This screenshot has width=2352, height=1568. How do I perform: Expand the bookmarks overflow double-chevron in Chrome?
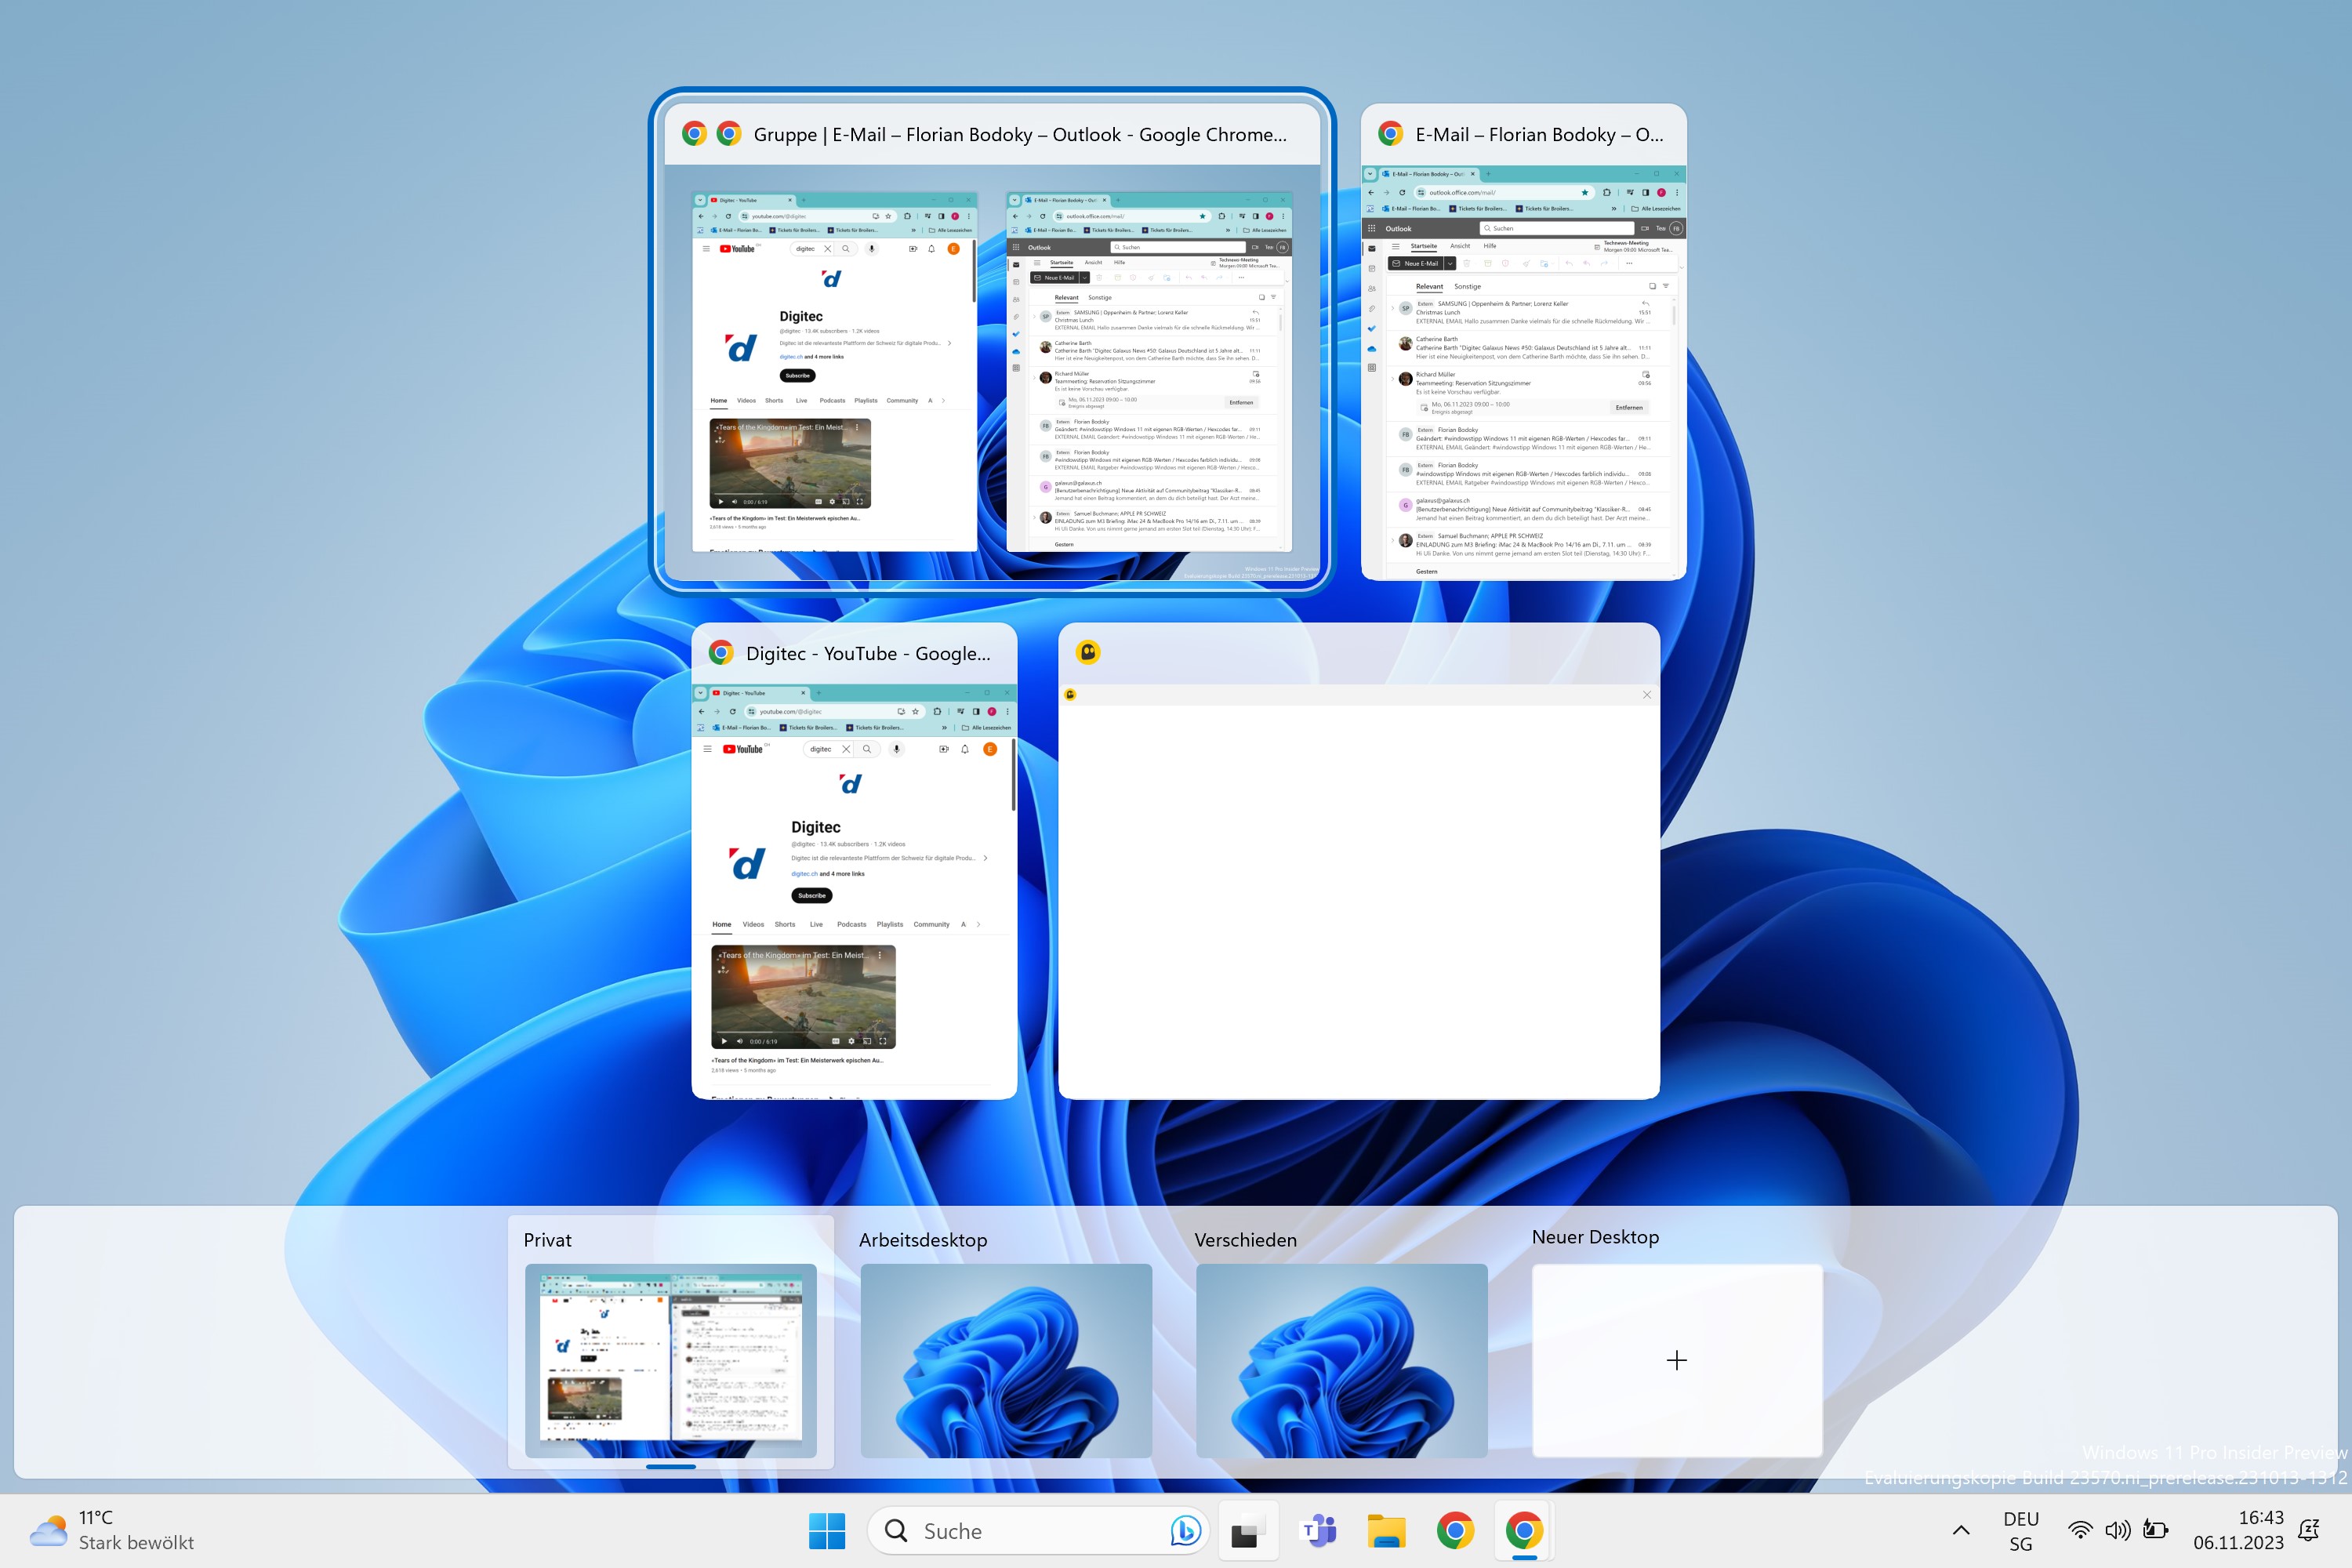coord(945,727)
